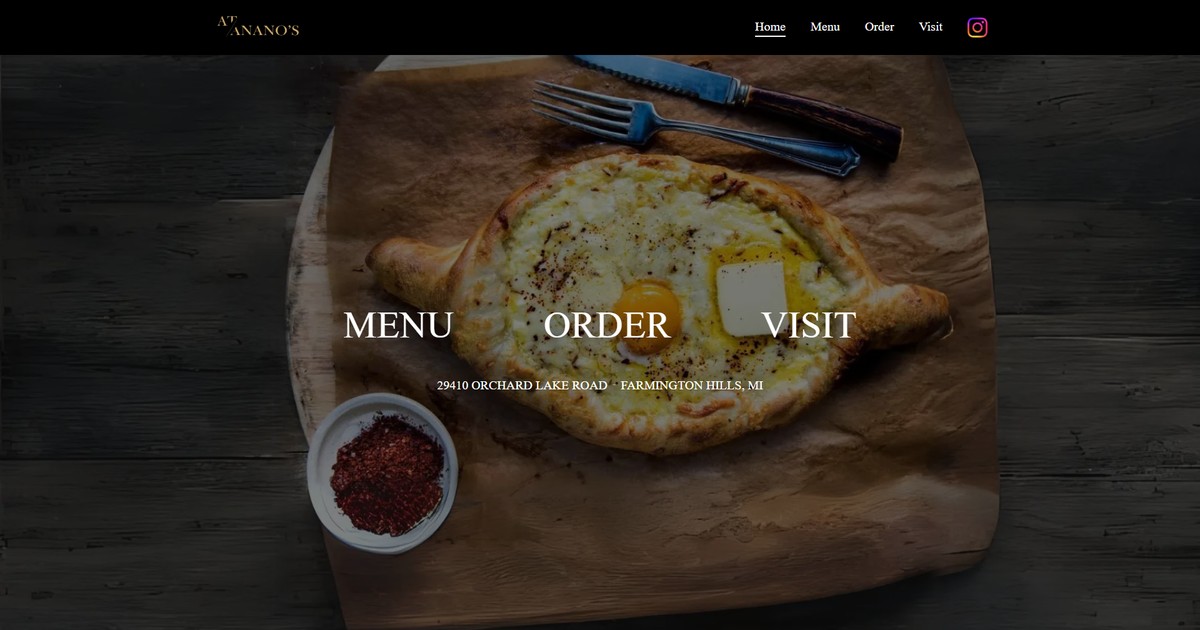Click the Farmington Hills, MI text

coord(692,385)
